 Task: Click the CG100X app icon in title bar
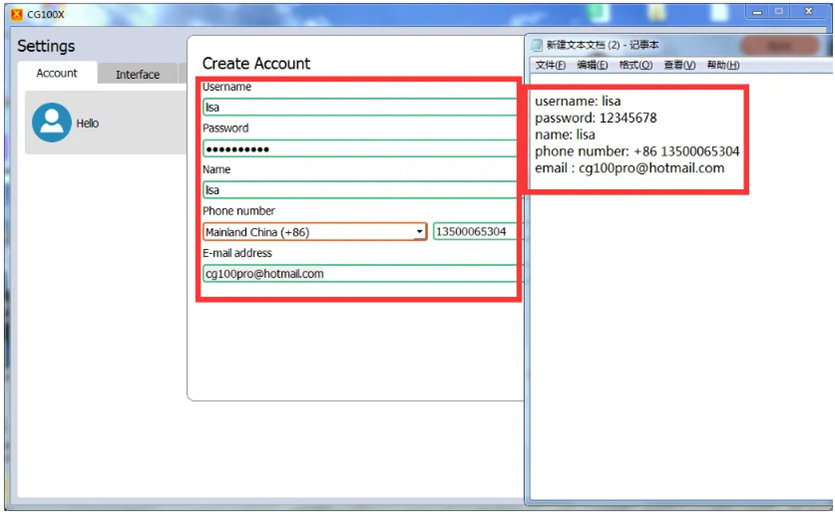pyautogui.click(x=17, y=14)
